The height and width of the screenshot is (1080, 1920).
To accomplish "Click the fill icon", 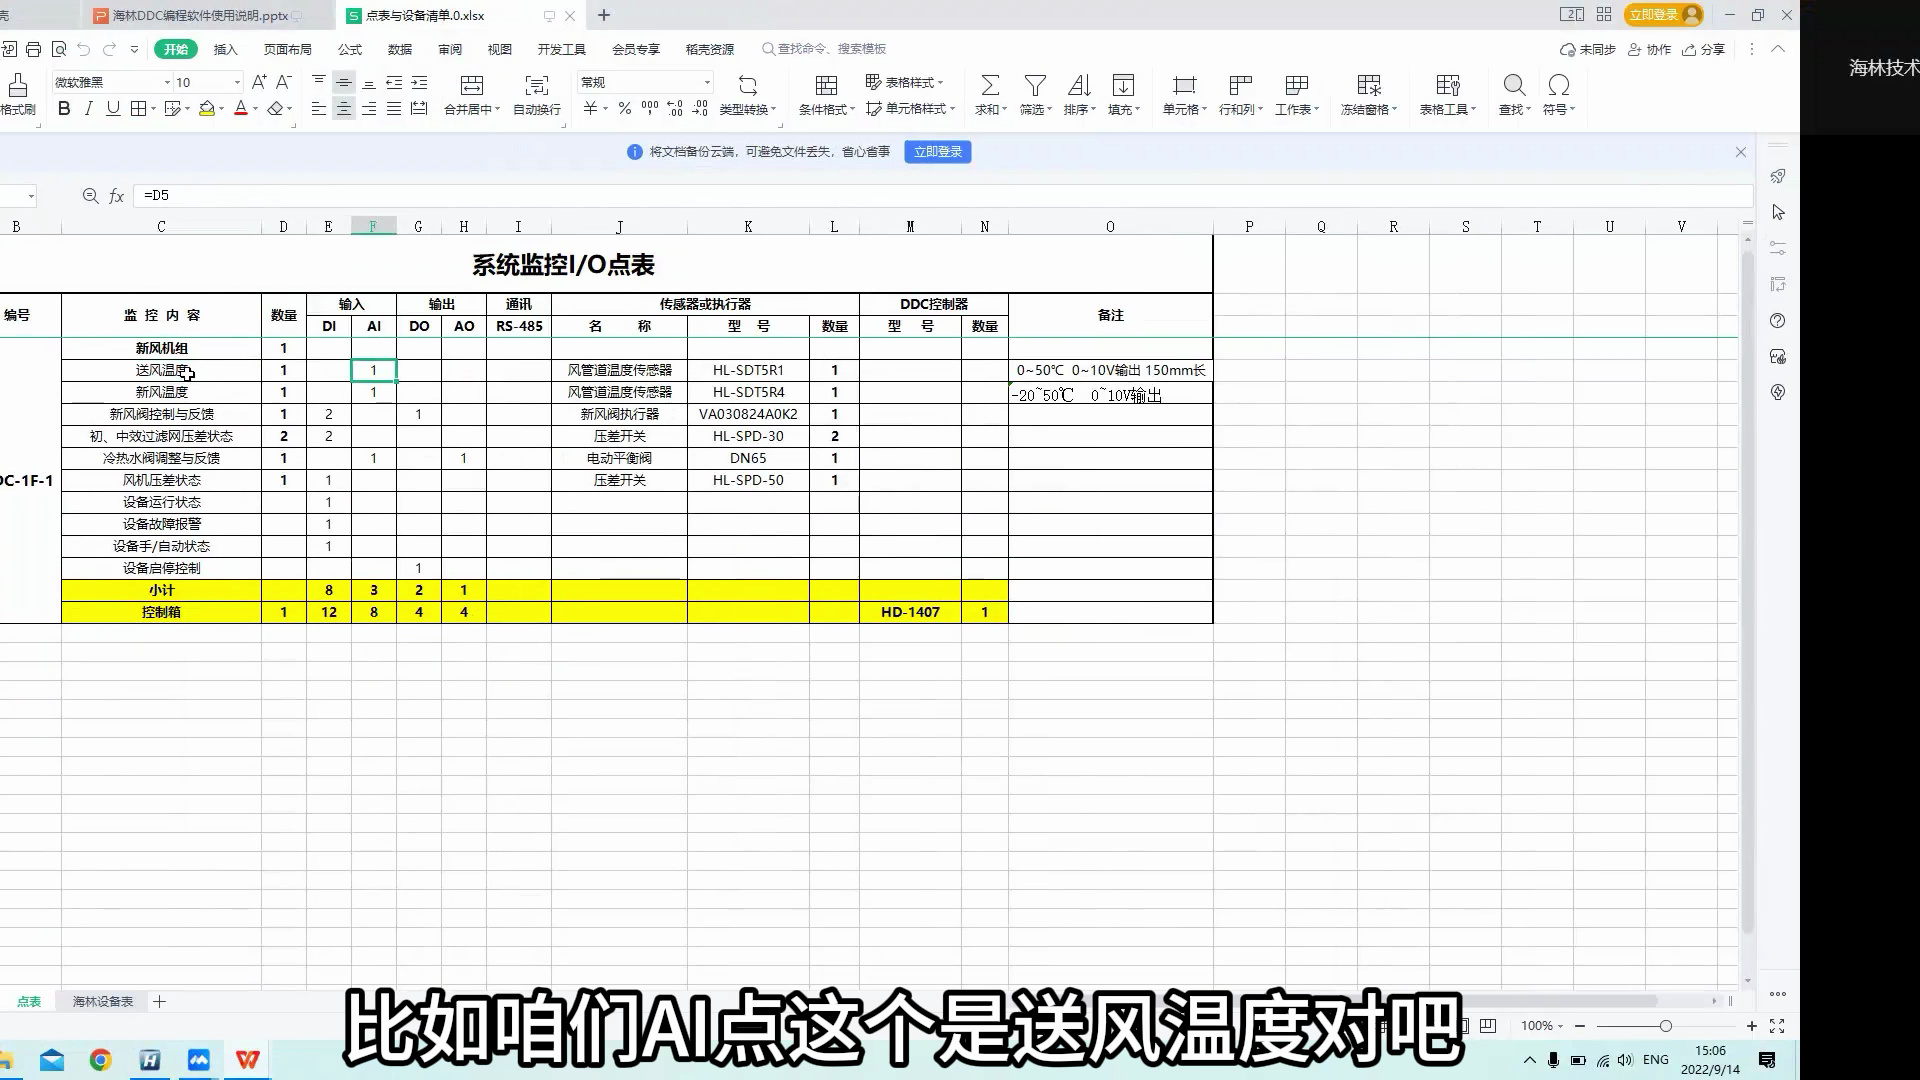I will [x=1124, y=86].
